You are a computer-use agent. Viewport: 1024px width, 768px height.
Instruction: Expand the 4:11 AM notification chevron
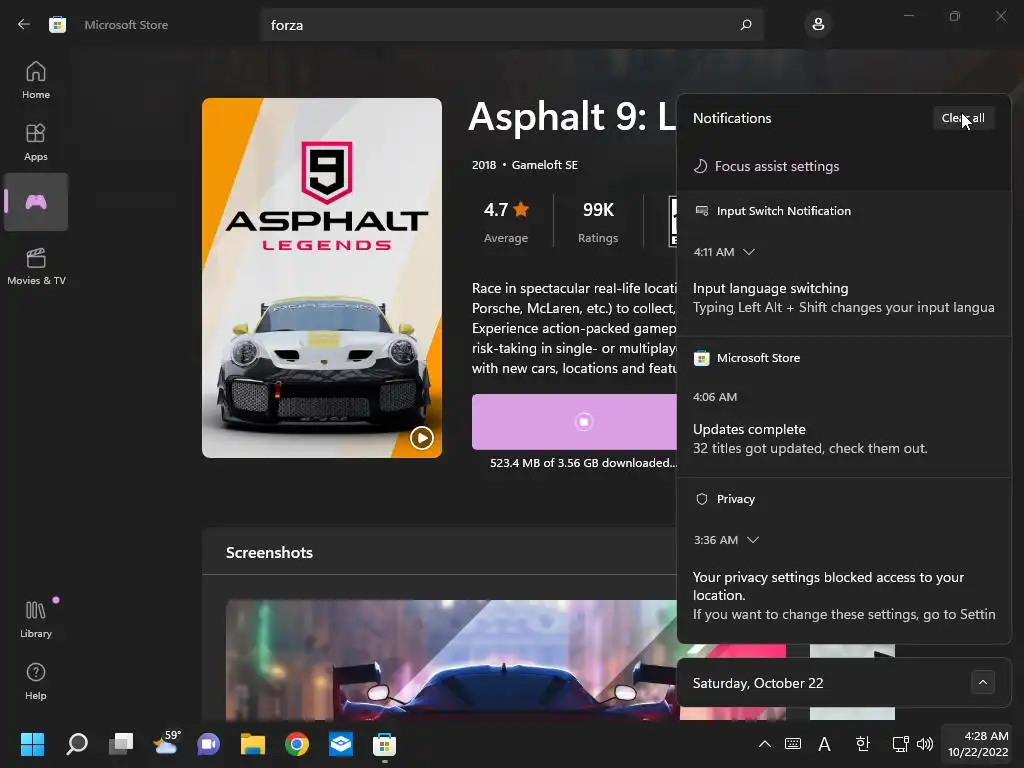(749, 252)
